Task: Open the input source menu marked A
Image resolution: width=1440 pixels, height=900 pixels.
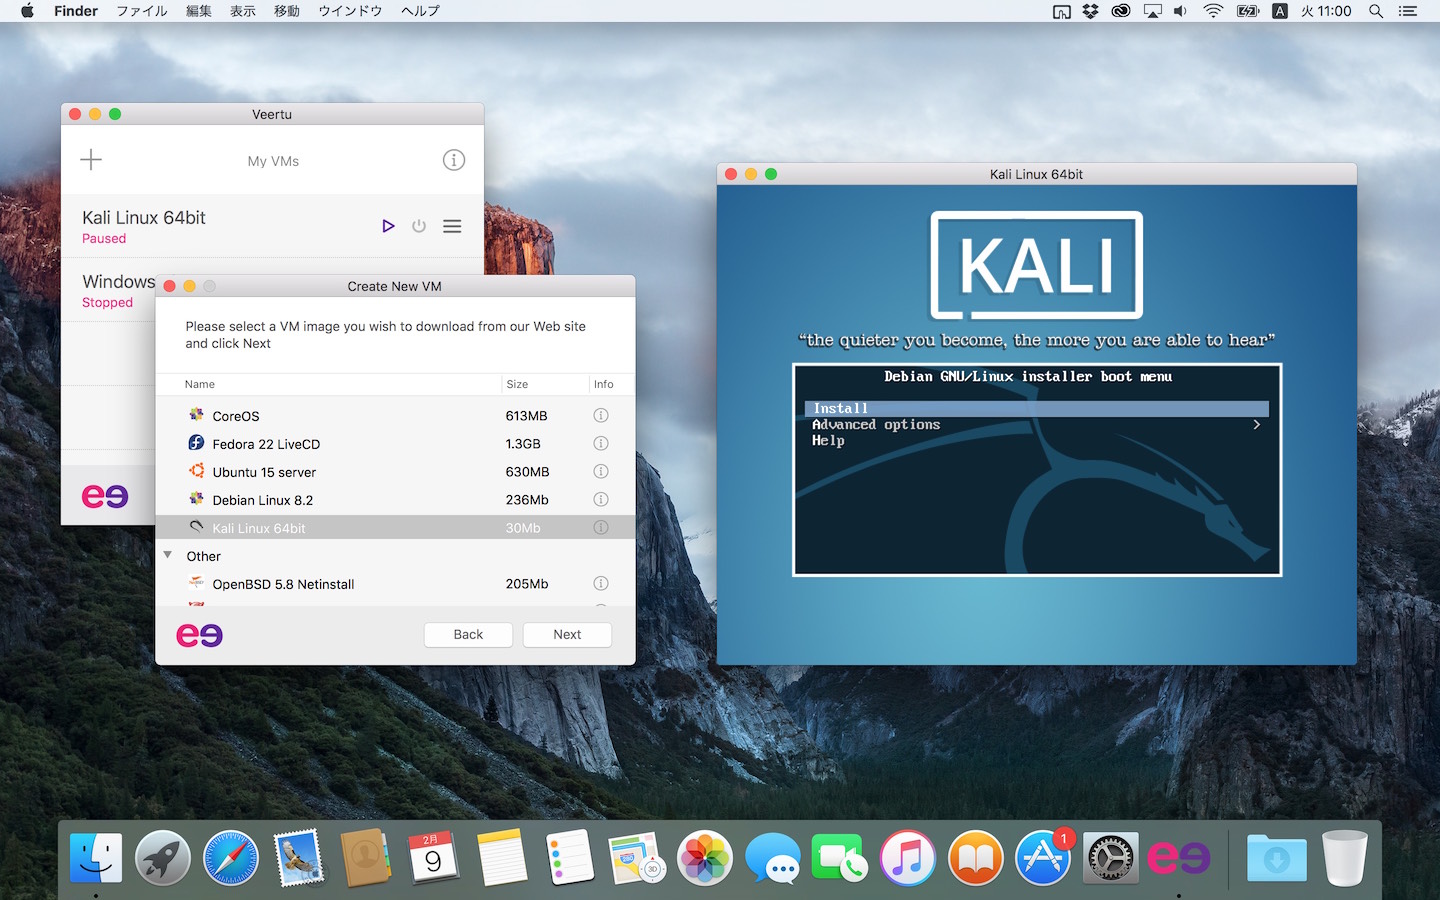Action: 1280,11
